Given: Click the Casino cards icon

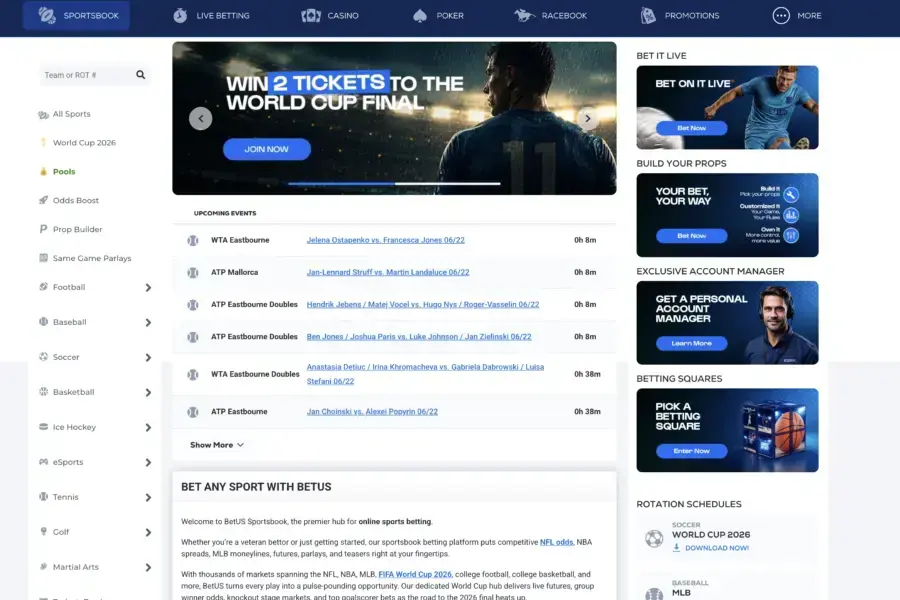Looking at the screenshot, I should point(311,16).
